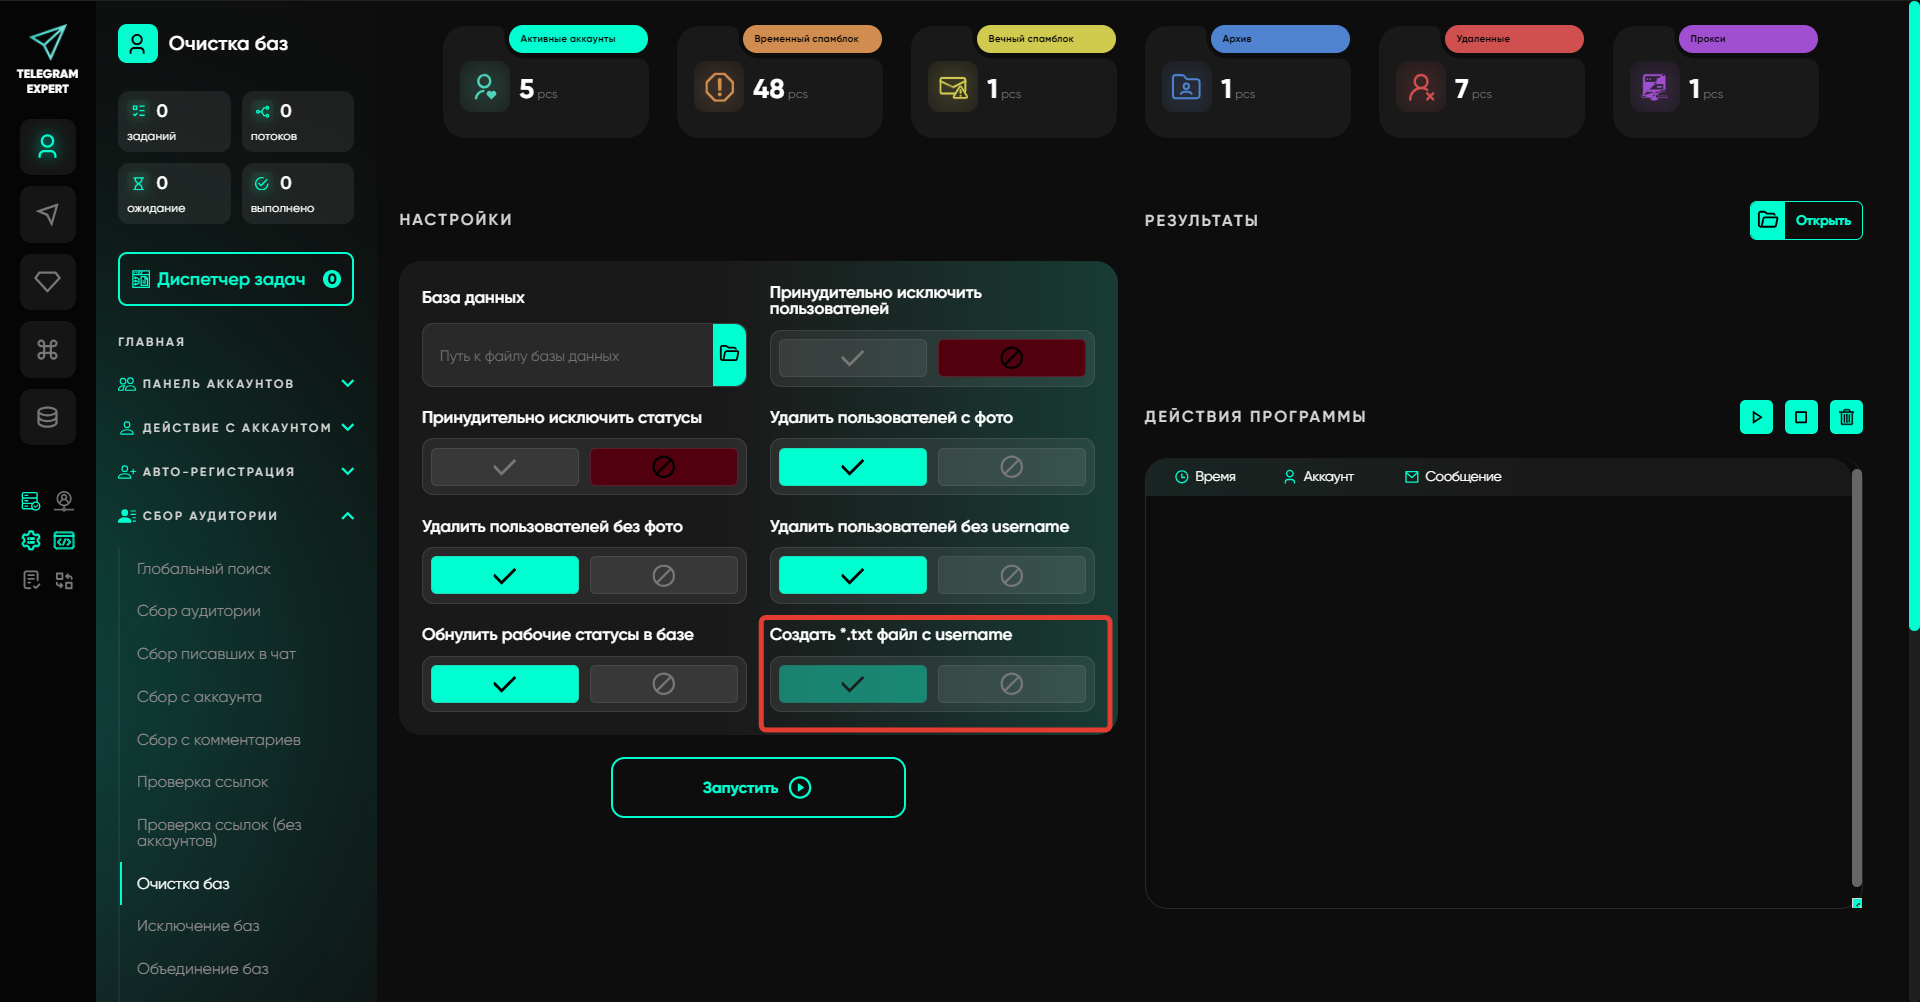
Task: Open Глобальный поиск menu item
Action: coord(204,569)
